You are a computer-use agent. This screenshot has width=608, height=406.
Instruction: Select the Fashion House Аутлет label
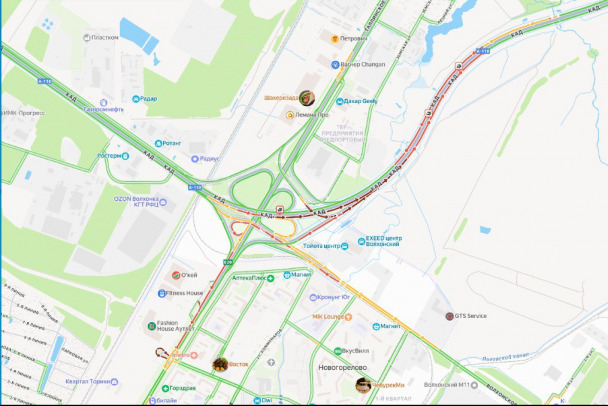point(175,326)
